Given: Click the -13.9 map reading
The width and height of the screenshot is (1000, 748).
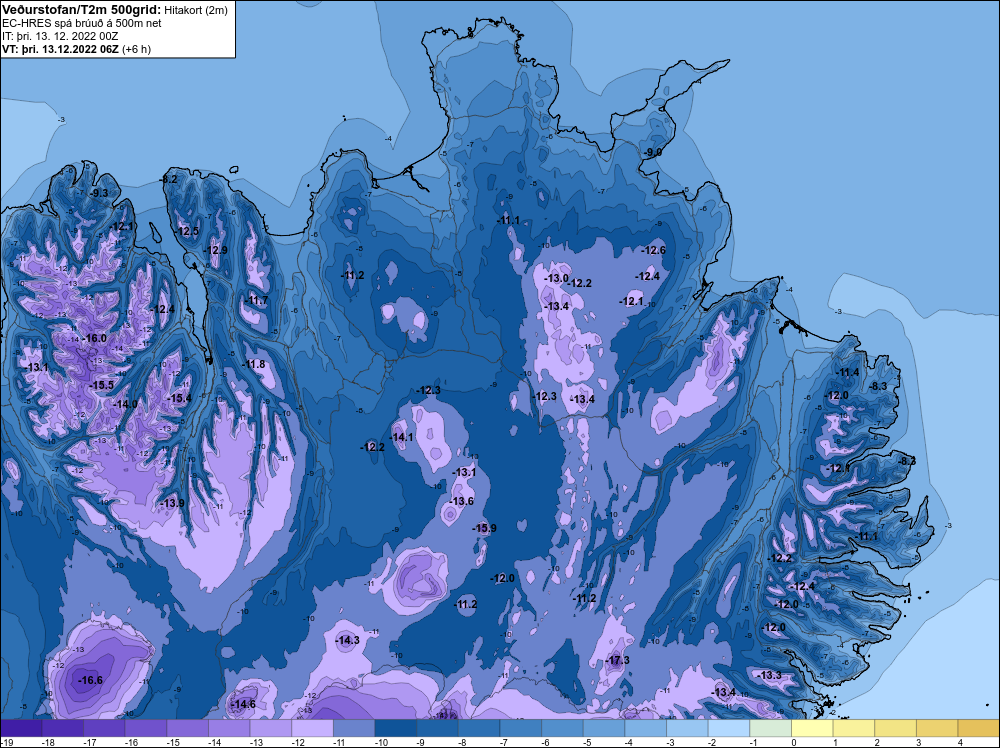Looking at the screenshot, I should point(172,503).
